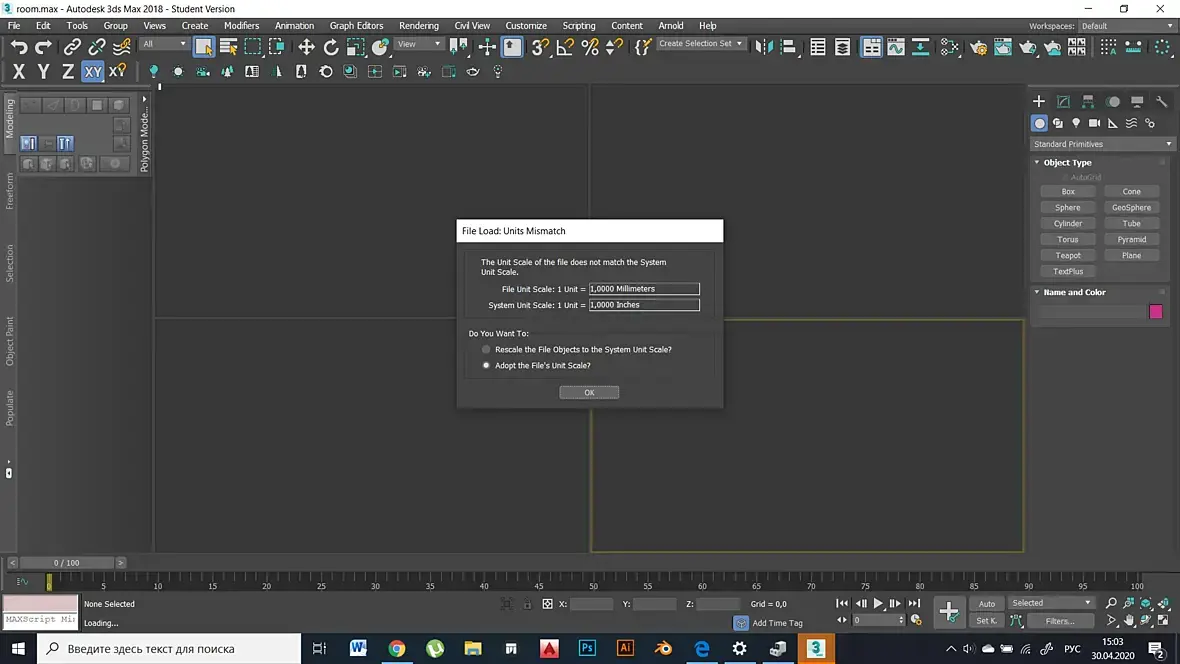Open the Utilities wrench panel

(1161, 102)
